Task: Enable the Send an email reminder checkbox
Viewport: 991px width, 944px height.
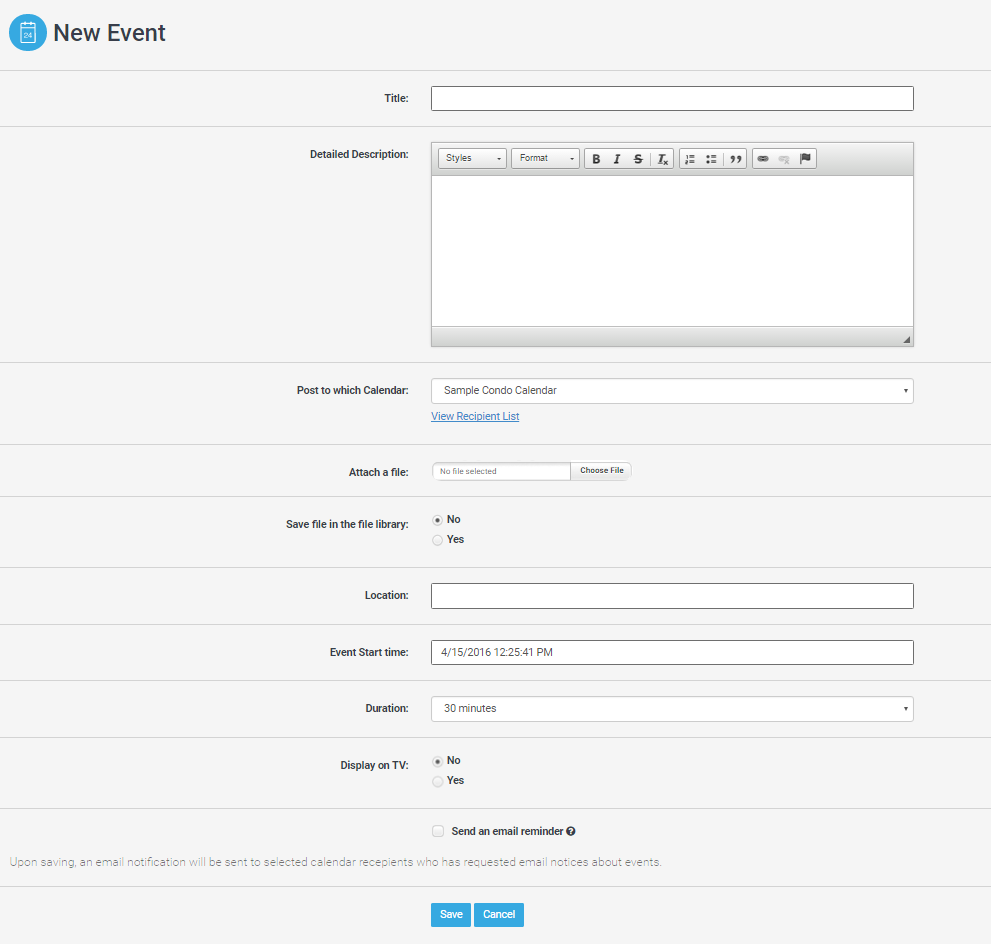Action: [x=438, y=831]
